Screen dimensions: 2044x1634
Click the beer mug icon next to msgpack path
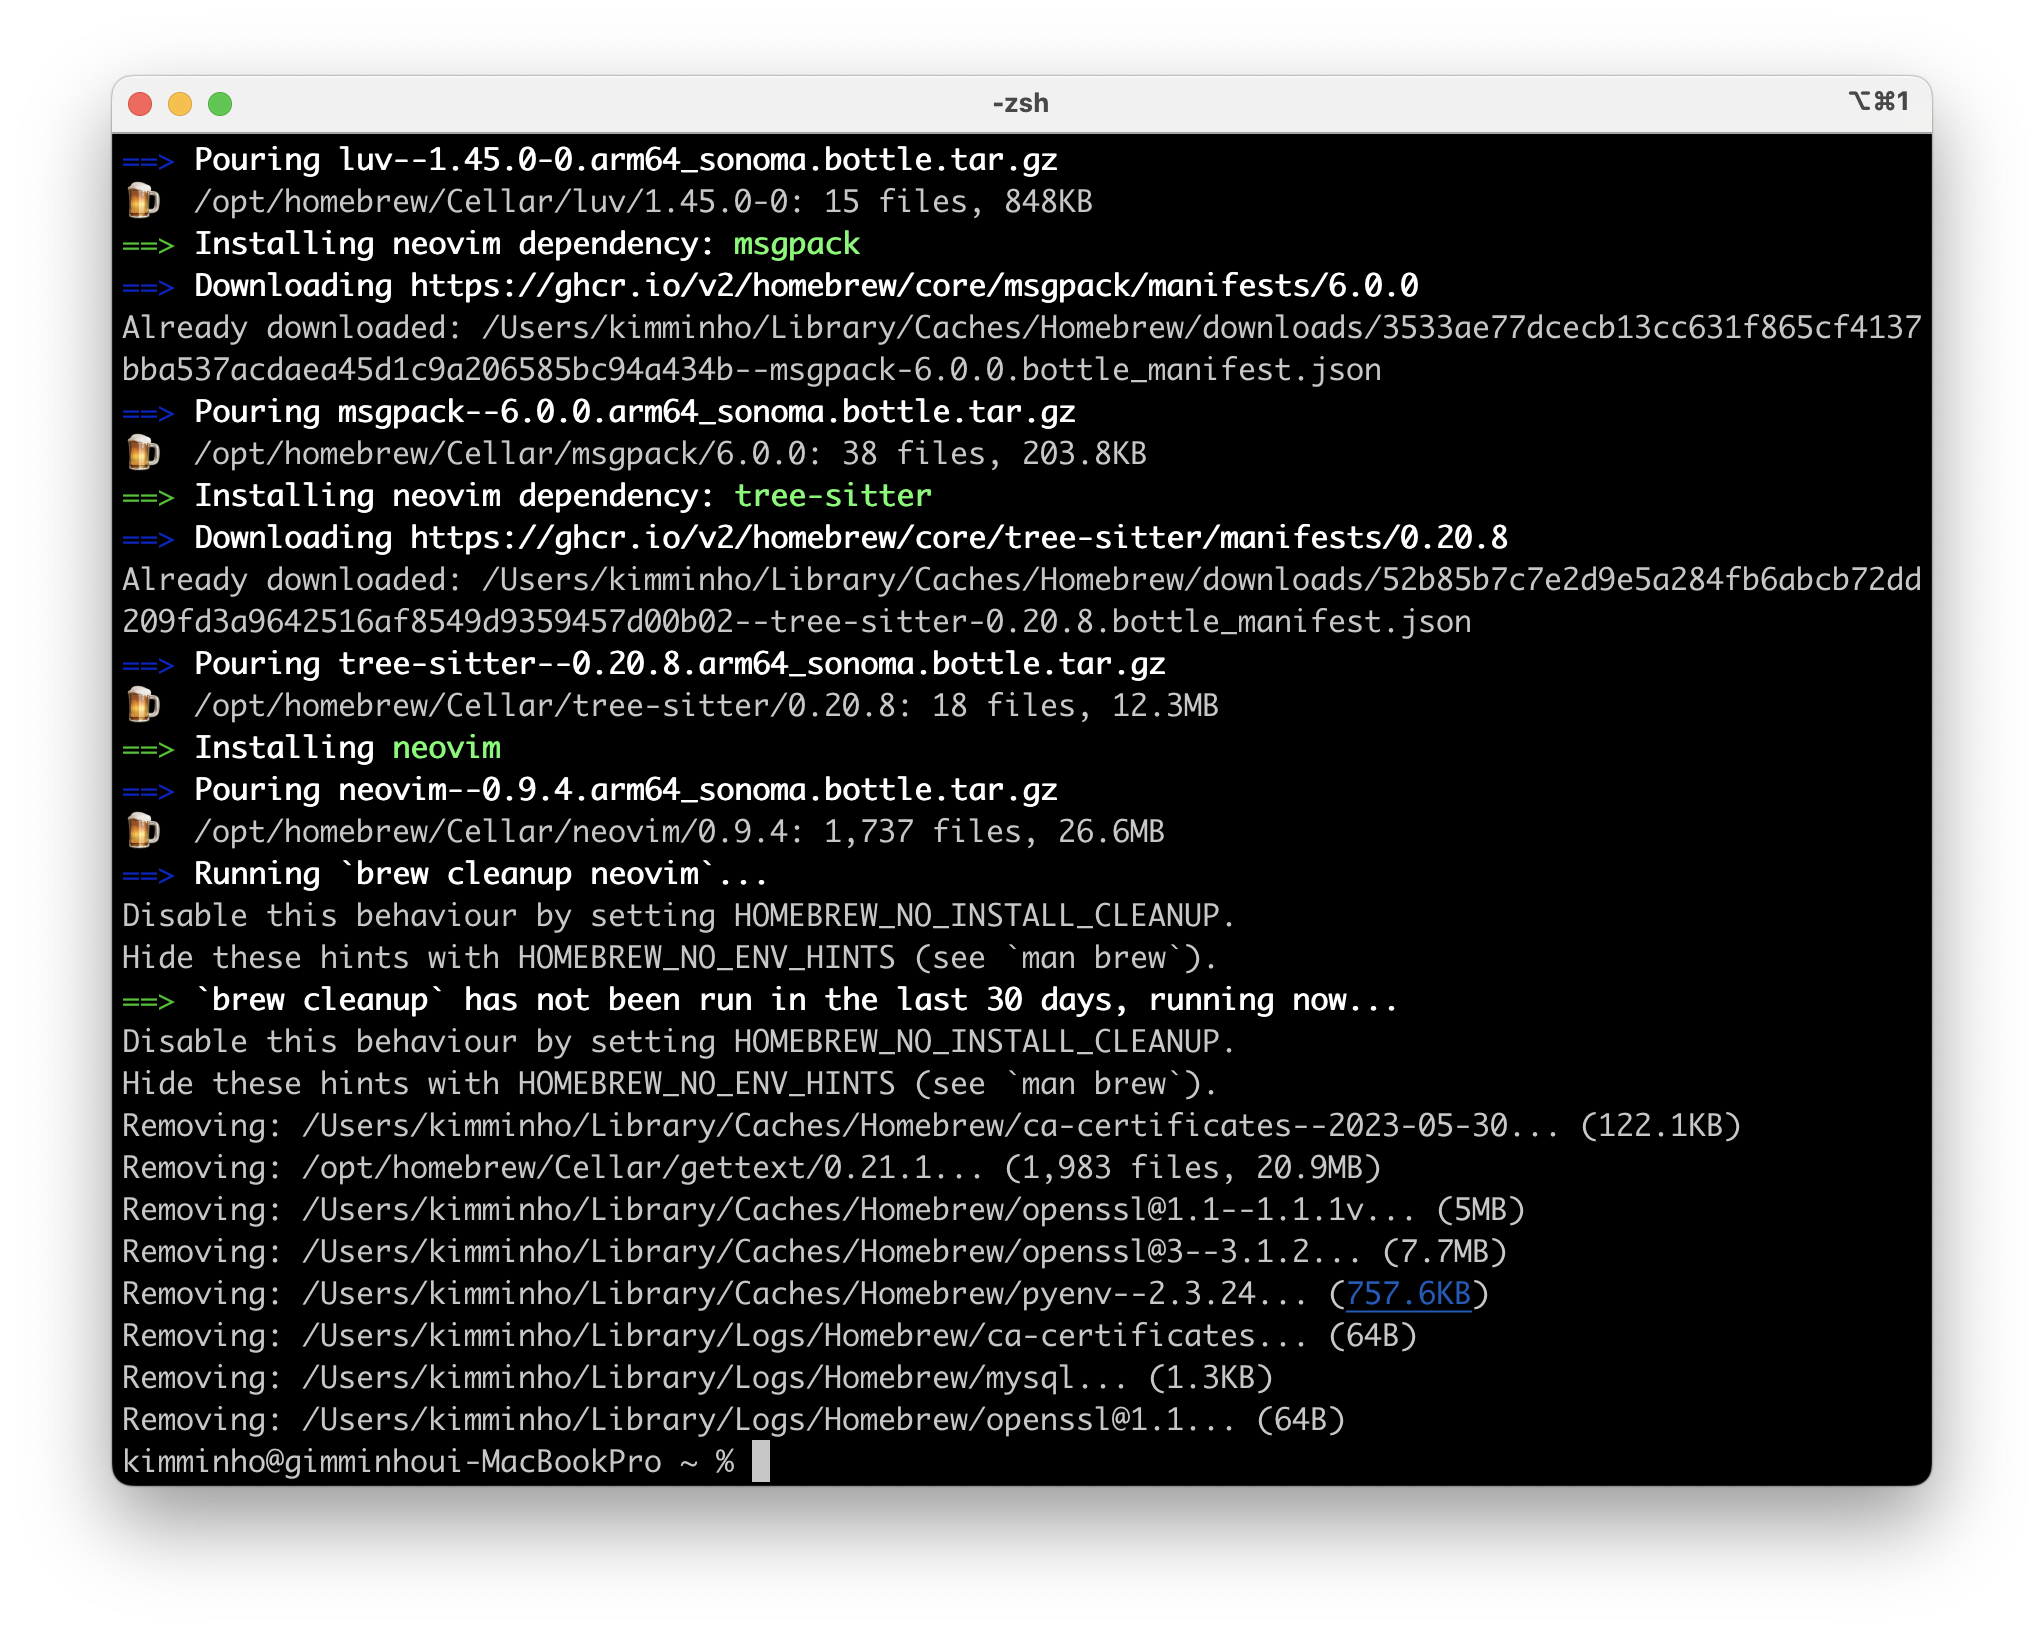[x=143, y=453]
